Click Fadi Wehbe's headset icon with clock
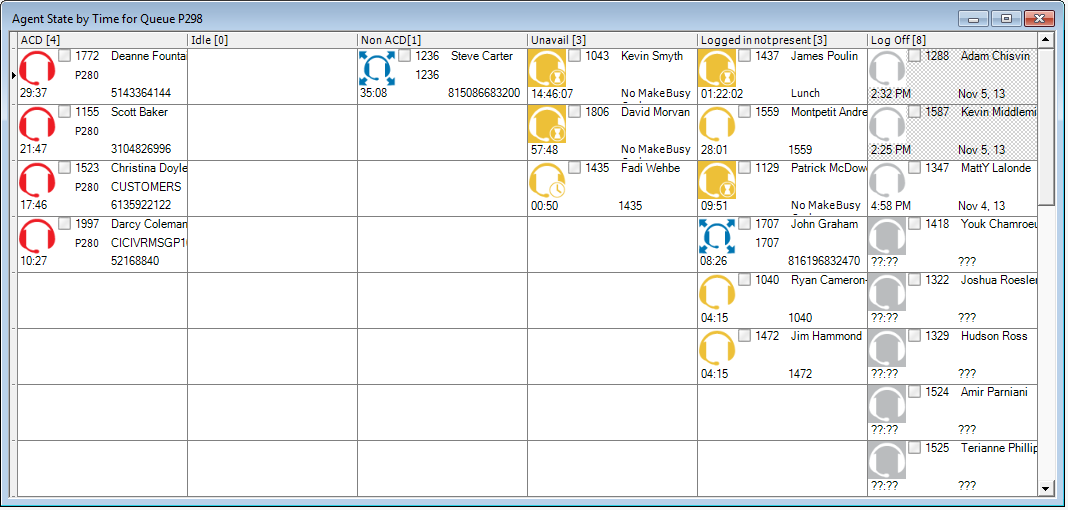The height and width of the screenshot is (510, 1068). [x=547, y=180]
